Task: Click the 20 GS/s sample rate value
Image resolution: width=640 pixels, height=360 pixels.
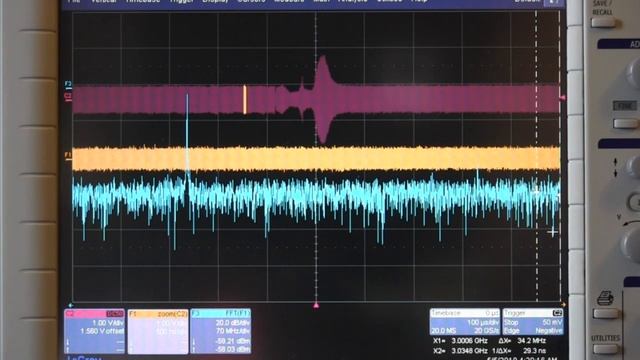Action: 486,331
